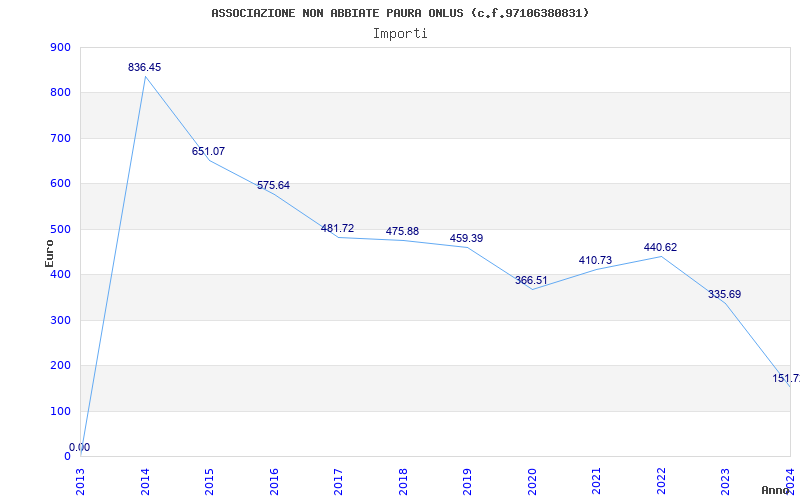800x500 pixels.
Task: Click the 2022 x-axis year label
Action: point(661,481)
